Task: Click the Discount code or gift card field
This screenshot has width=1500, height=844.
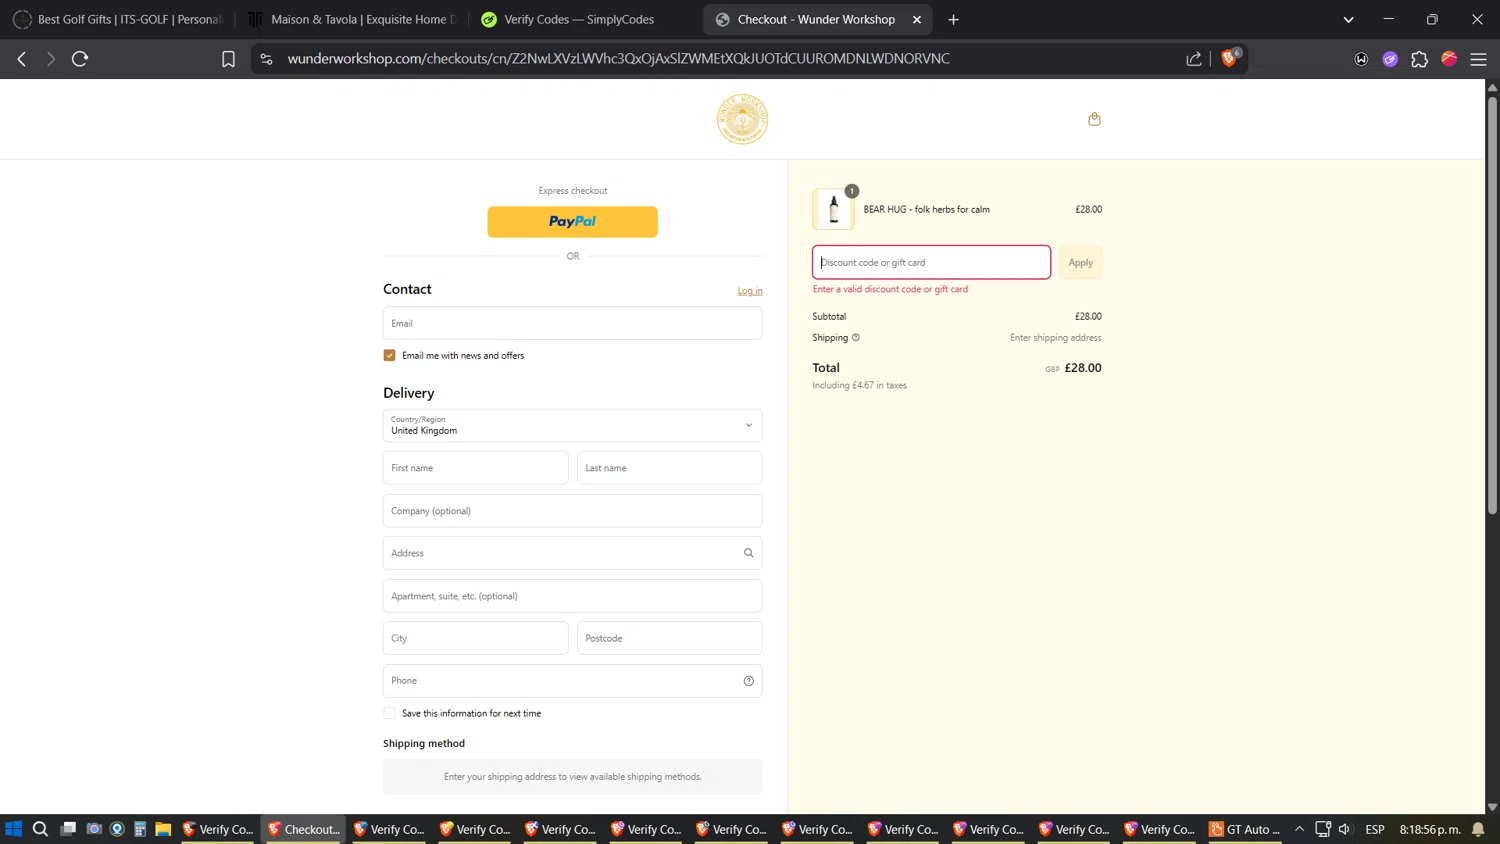Action: pos(931,262)
